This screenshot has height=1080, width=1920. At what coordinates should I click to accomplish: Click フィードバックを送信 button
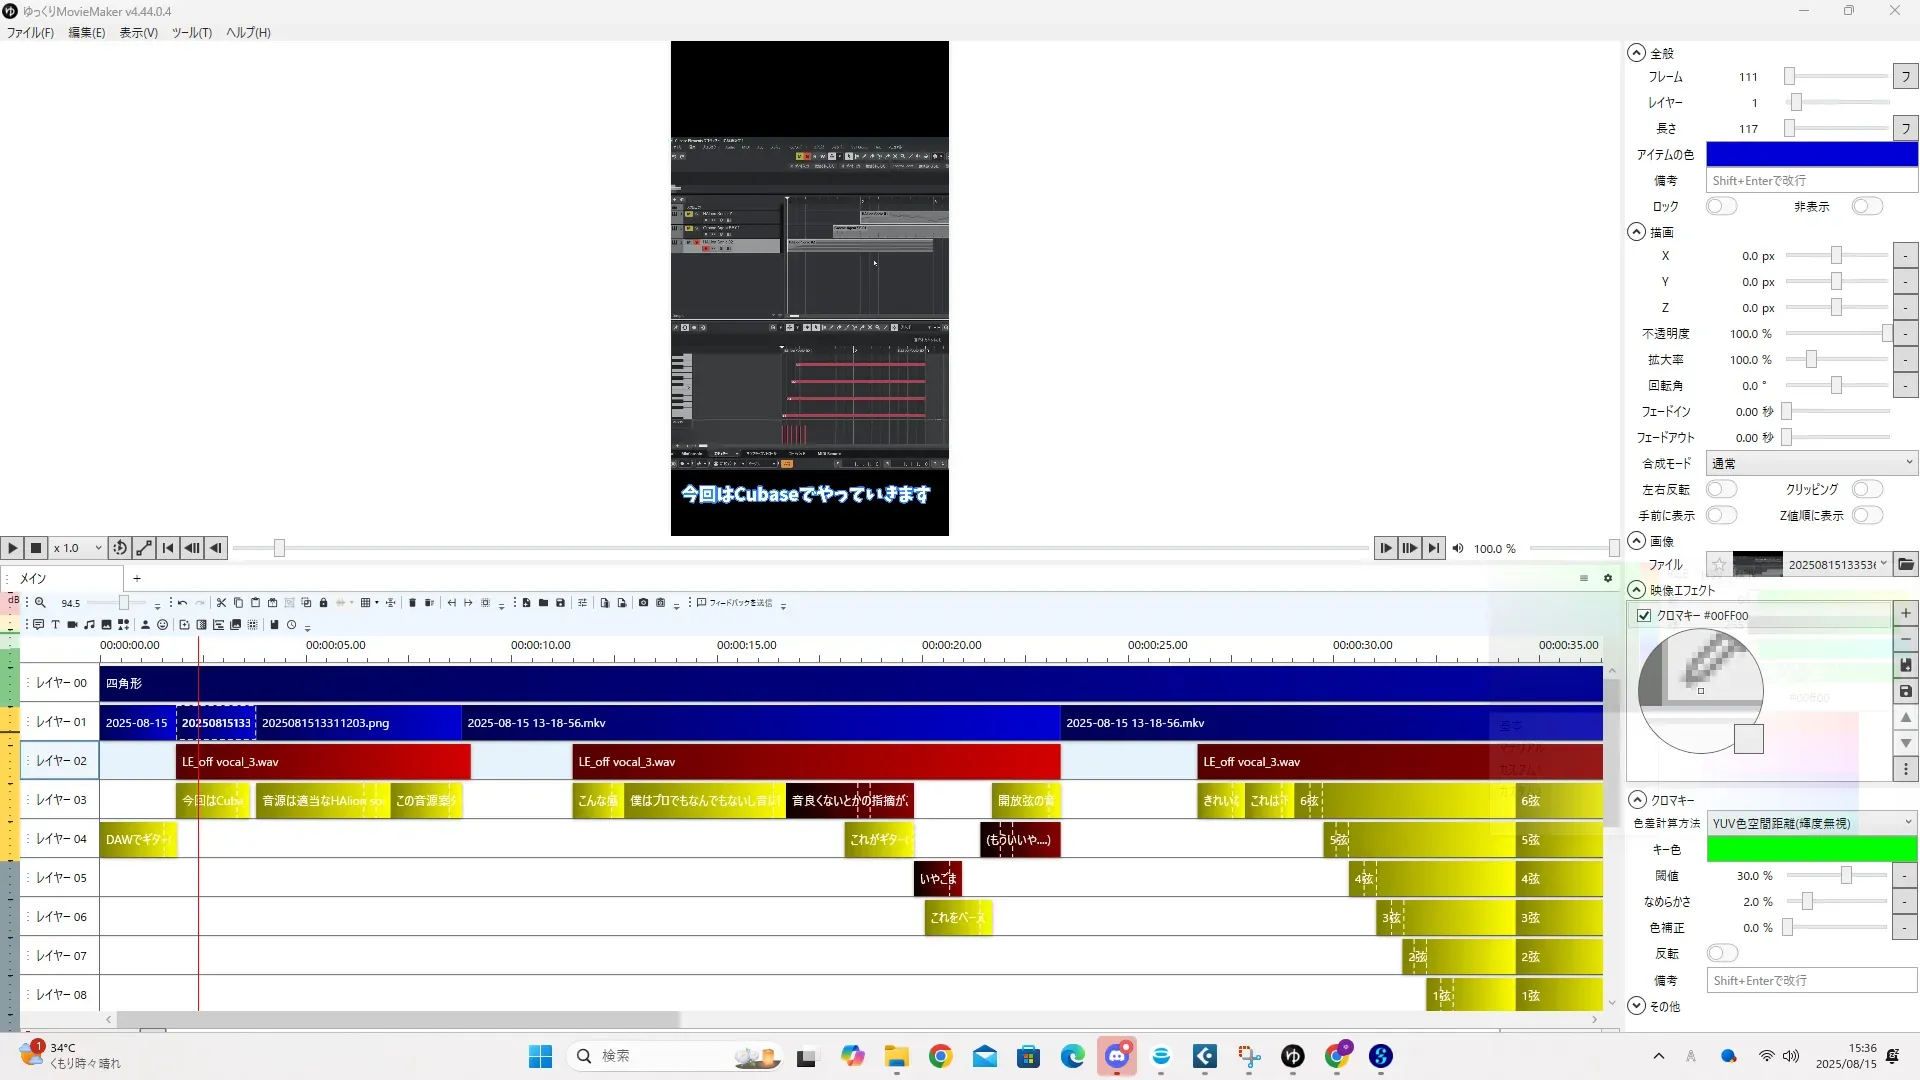pyautogui.click(x=735, y=603)
